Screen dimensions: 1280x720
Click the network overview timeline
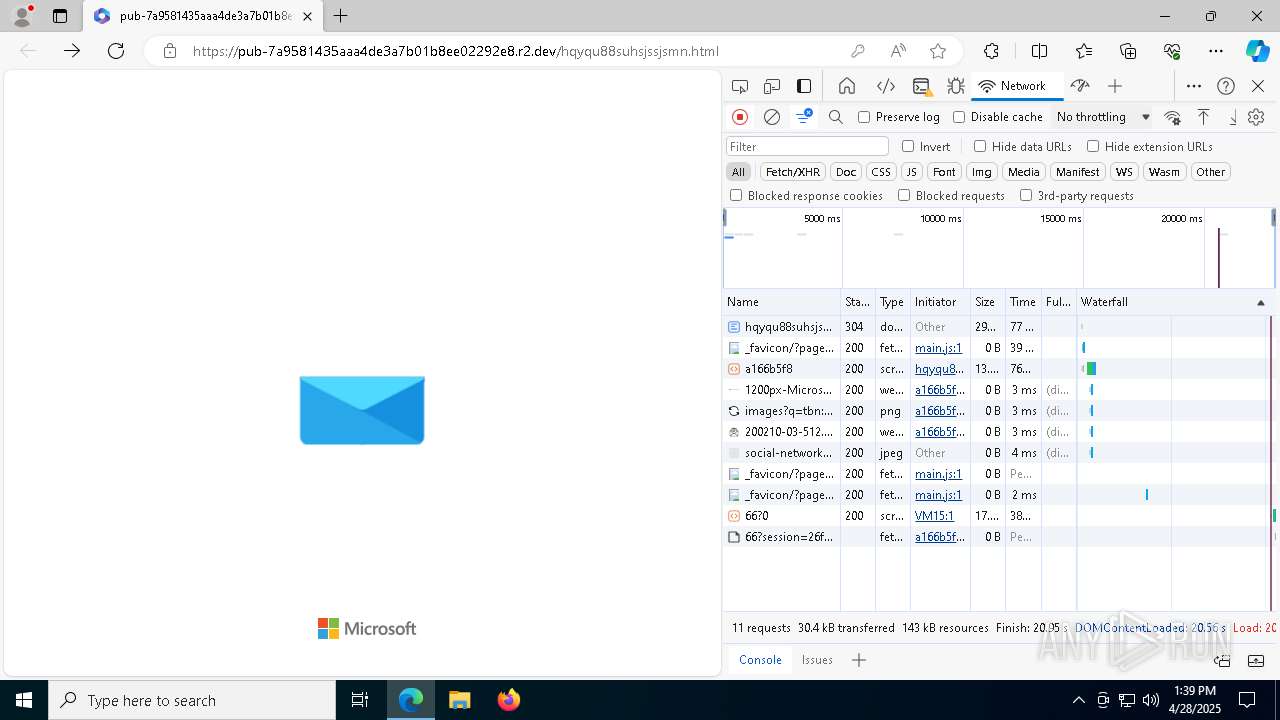(999, 248)
